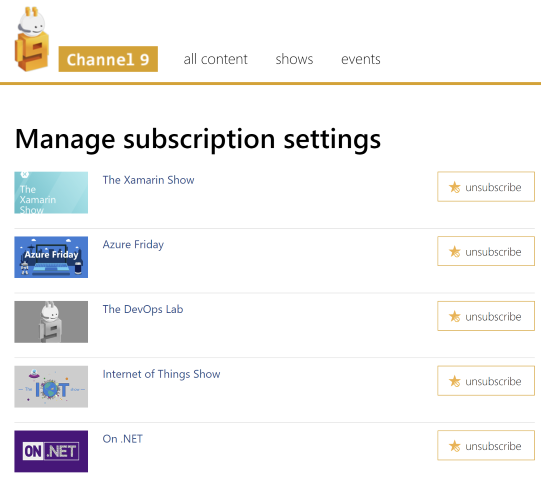Open the all content menu

pos(215,59)
